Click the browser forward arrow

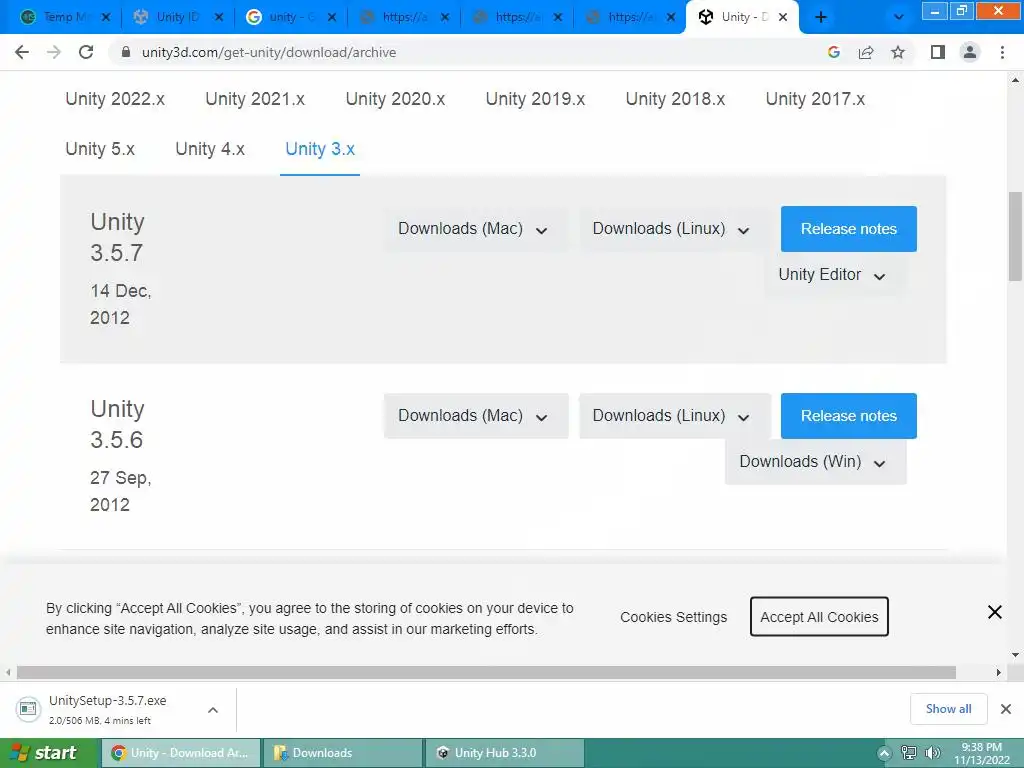[x=54, y=52]
